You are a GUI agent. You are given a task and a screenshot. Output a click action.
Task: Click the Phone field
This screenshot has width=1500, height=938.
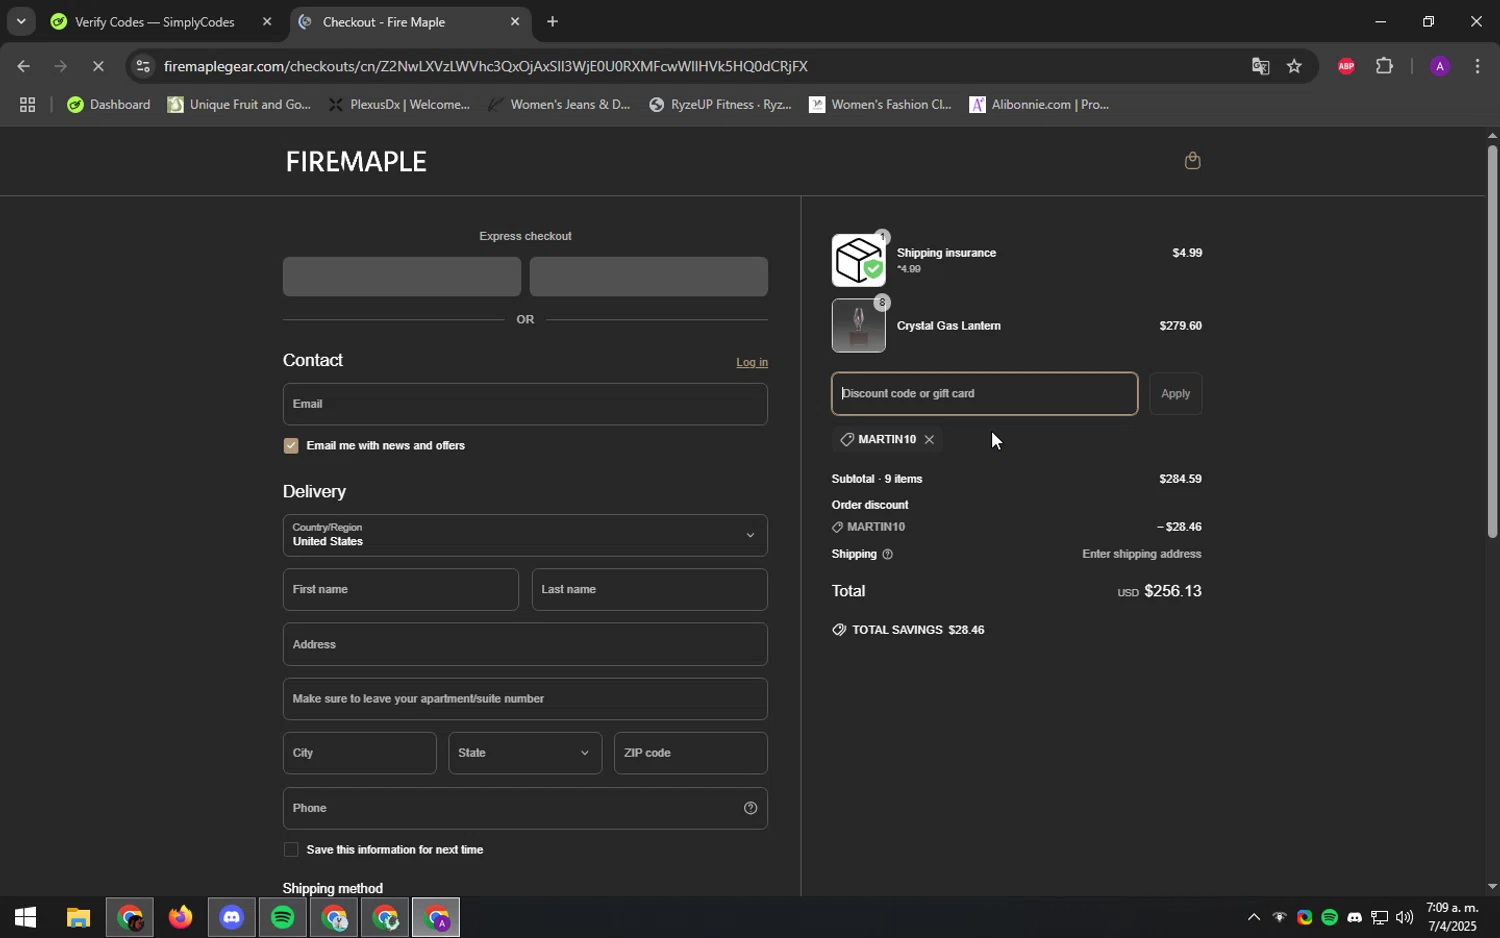[525, 808]
